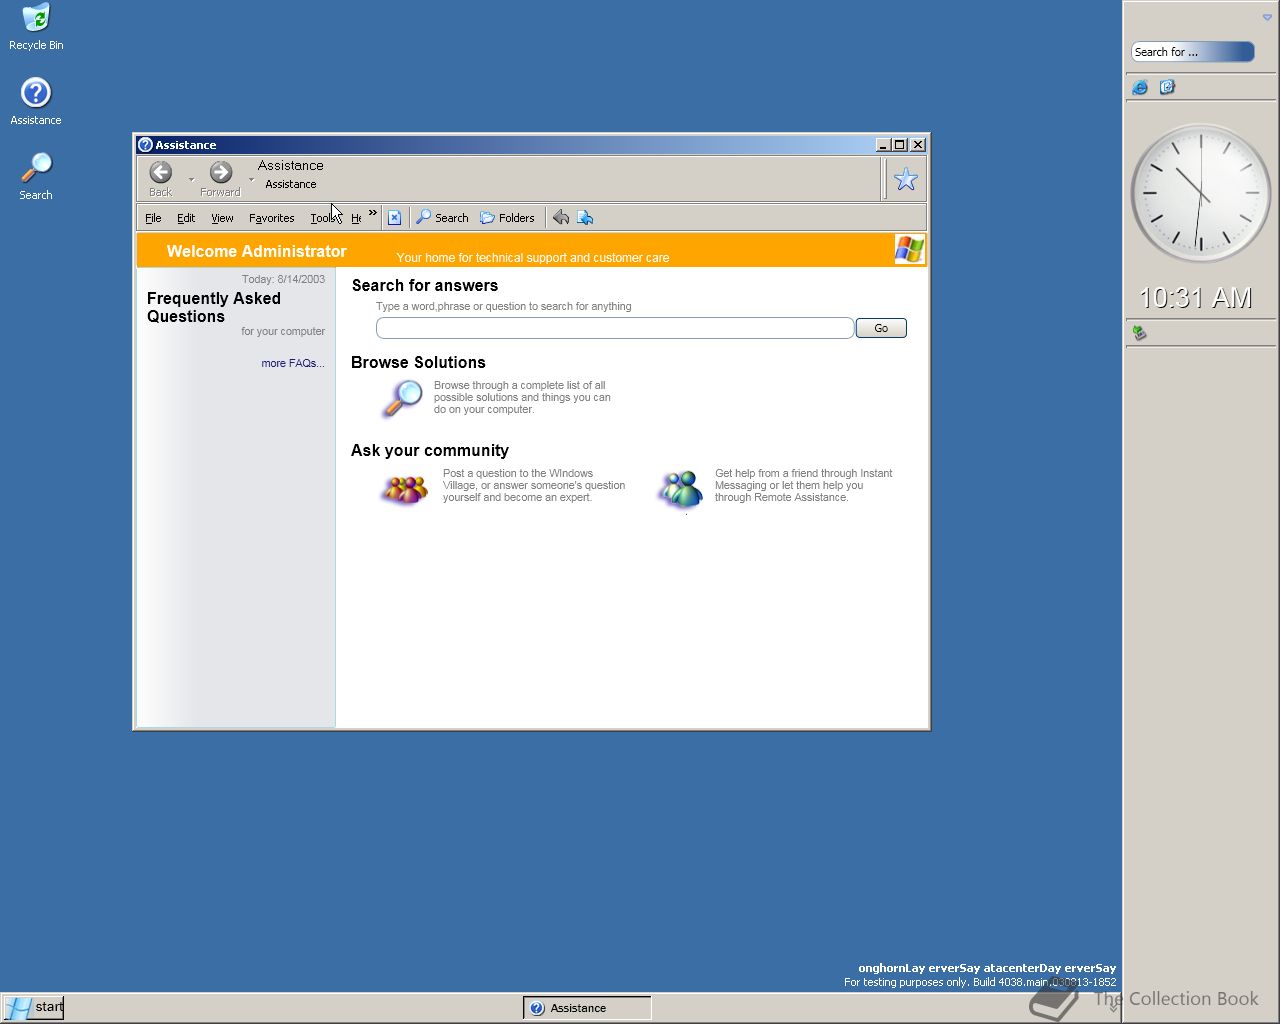Screen dimensions: 1280x1024
Task: Close the Assistance window
Action: click(x=918, y=145)
